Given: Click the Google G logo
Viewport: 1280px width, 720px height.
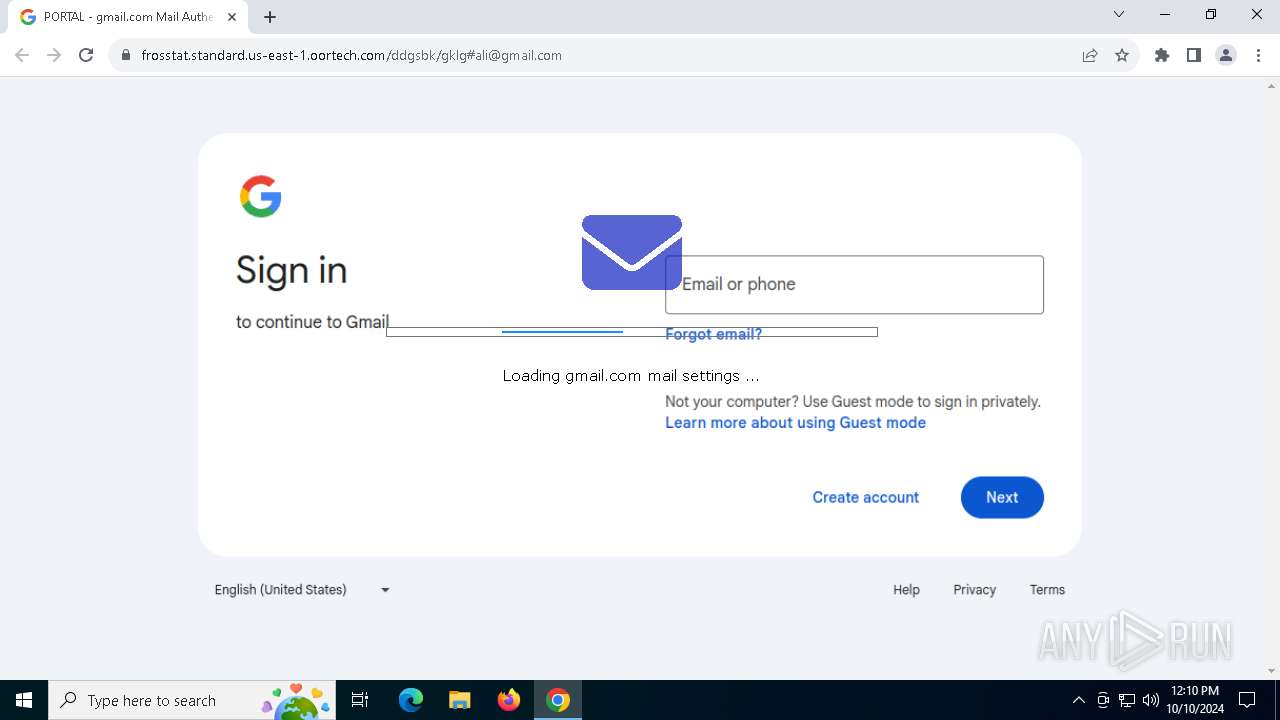Looking at the screenshot, I should coord(261,196).
